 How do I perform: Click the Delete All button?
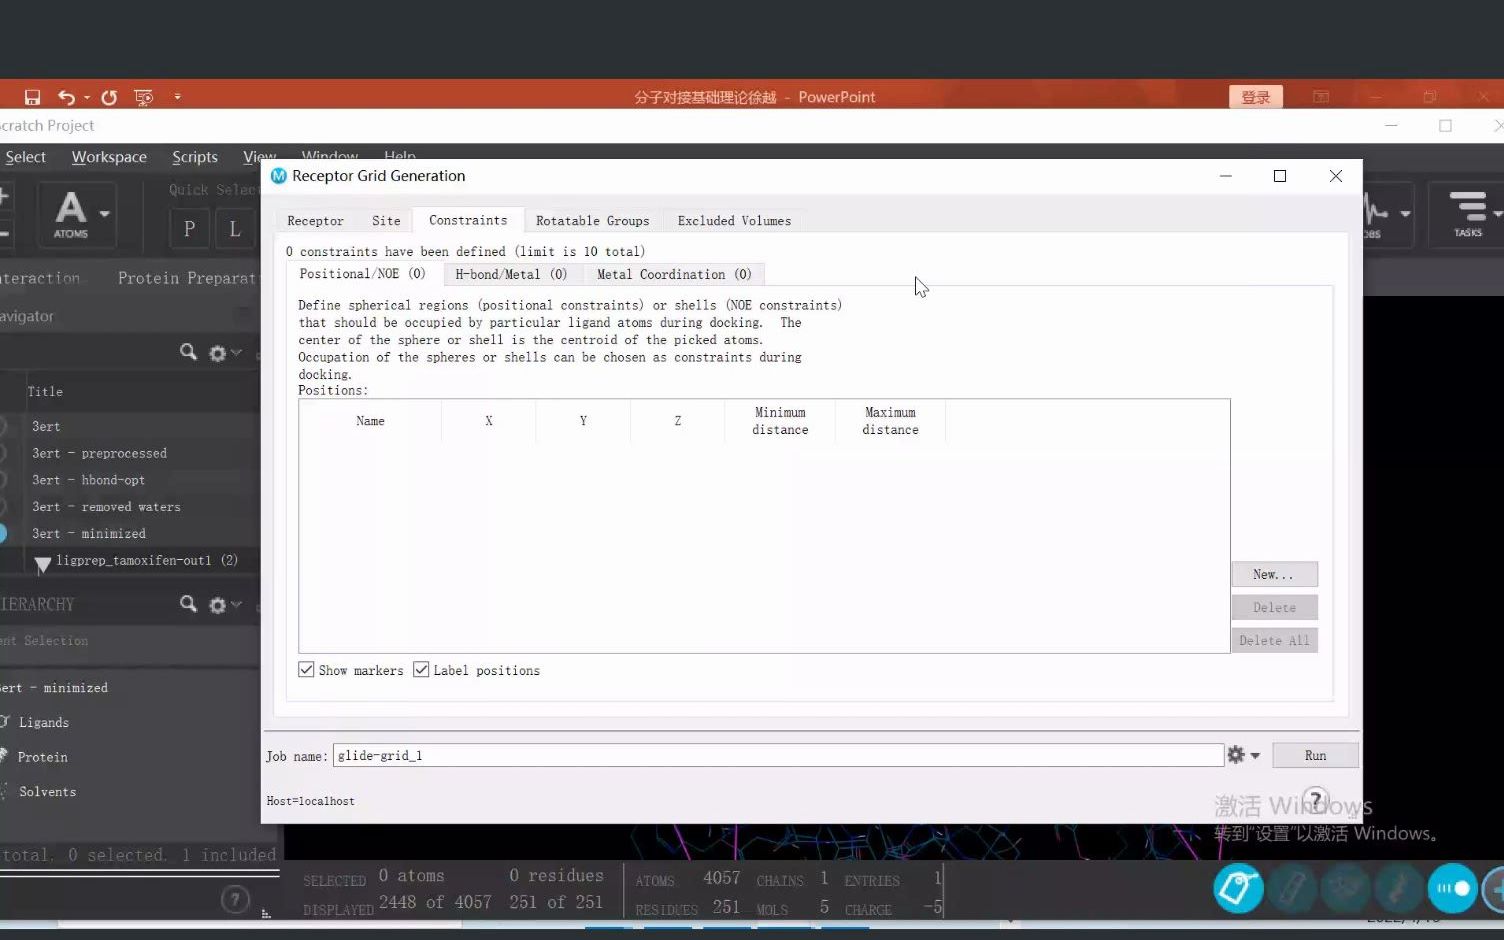pos(1274,640)
